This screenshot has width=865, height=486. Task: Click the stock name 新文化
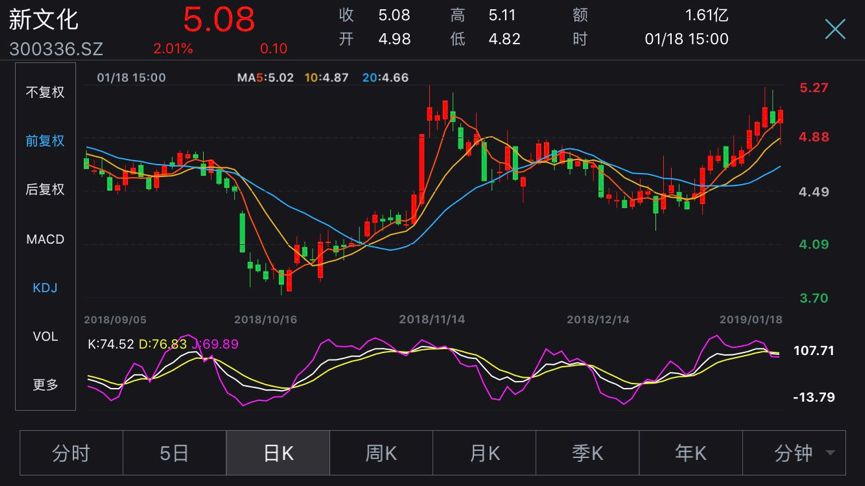tap(43, 19)
